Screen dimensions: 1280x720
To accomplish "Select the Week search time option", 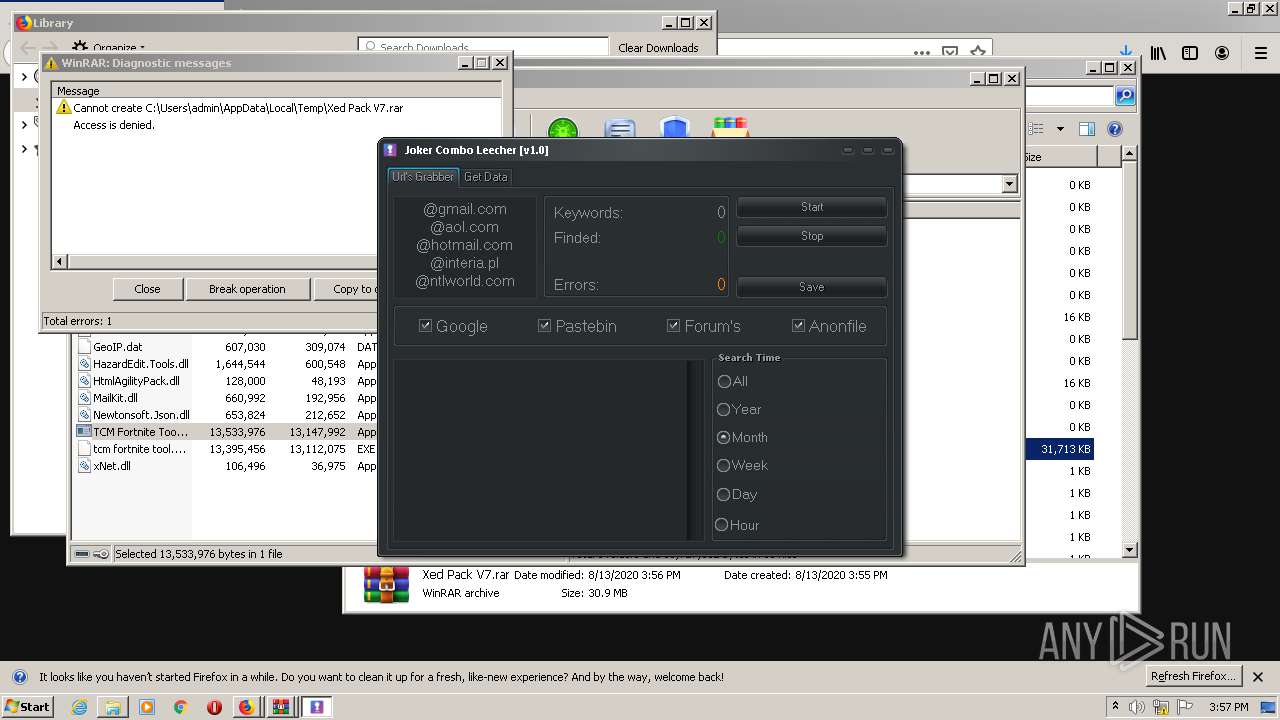I will (723, 465).
